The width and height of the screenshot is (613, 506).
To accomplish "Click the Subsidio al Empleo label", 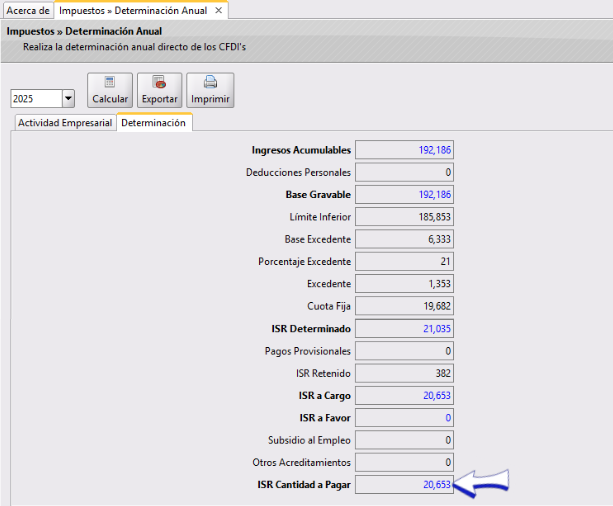I will click(309, 440).
